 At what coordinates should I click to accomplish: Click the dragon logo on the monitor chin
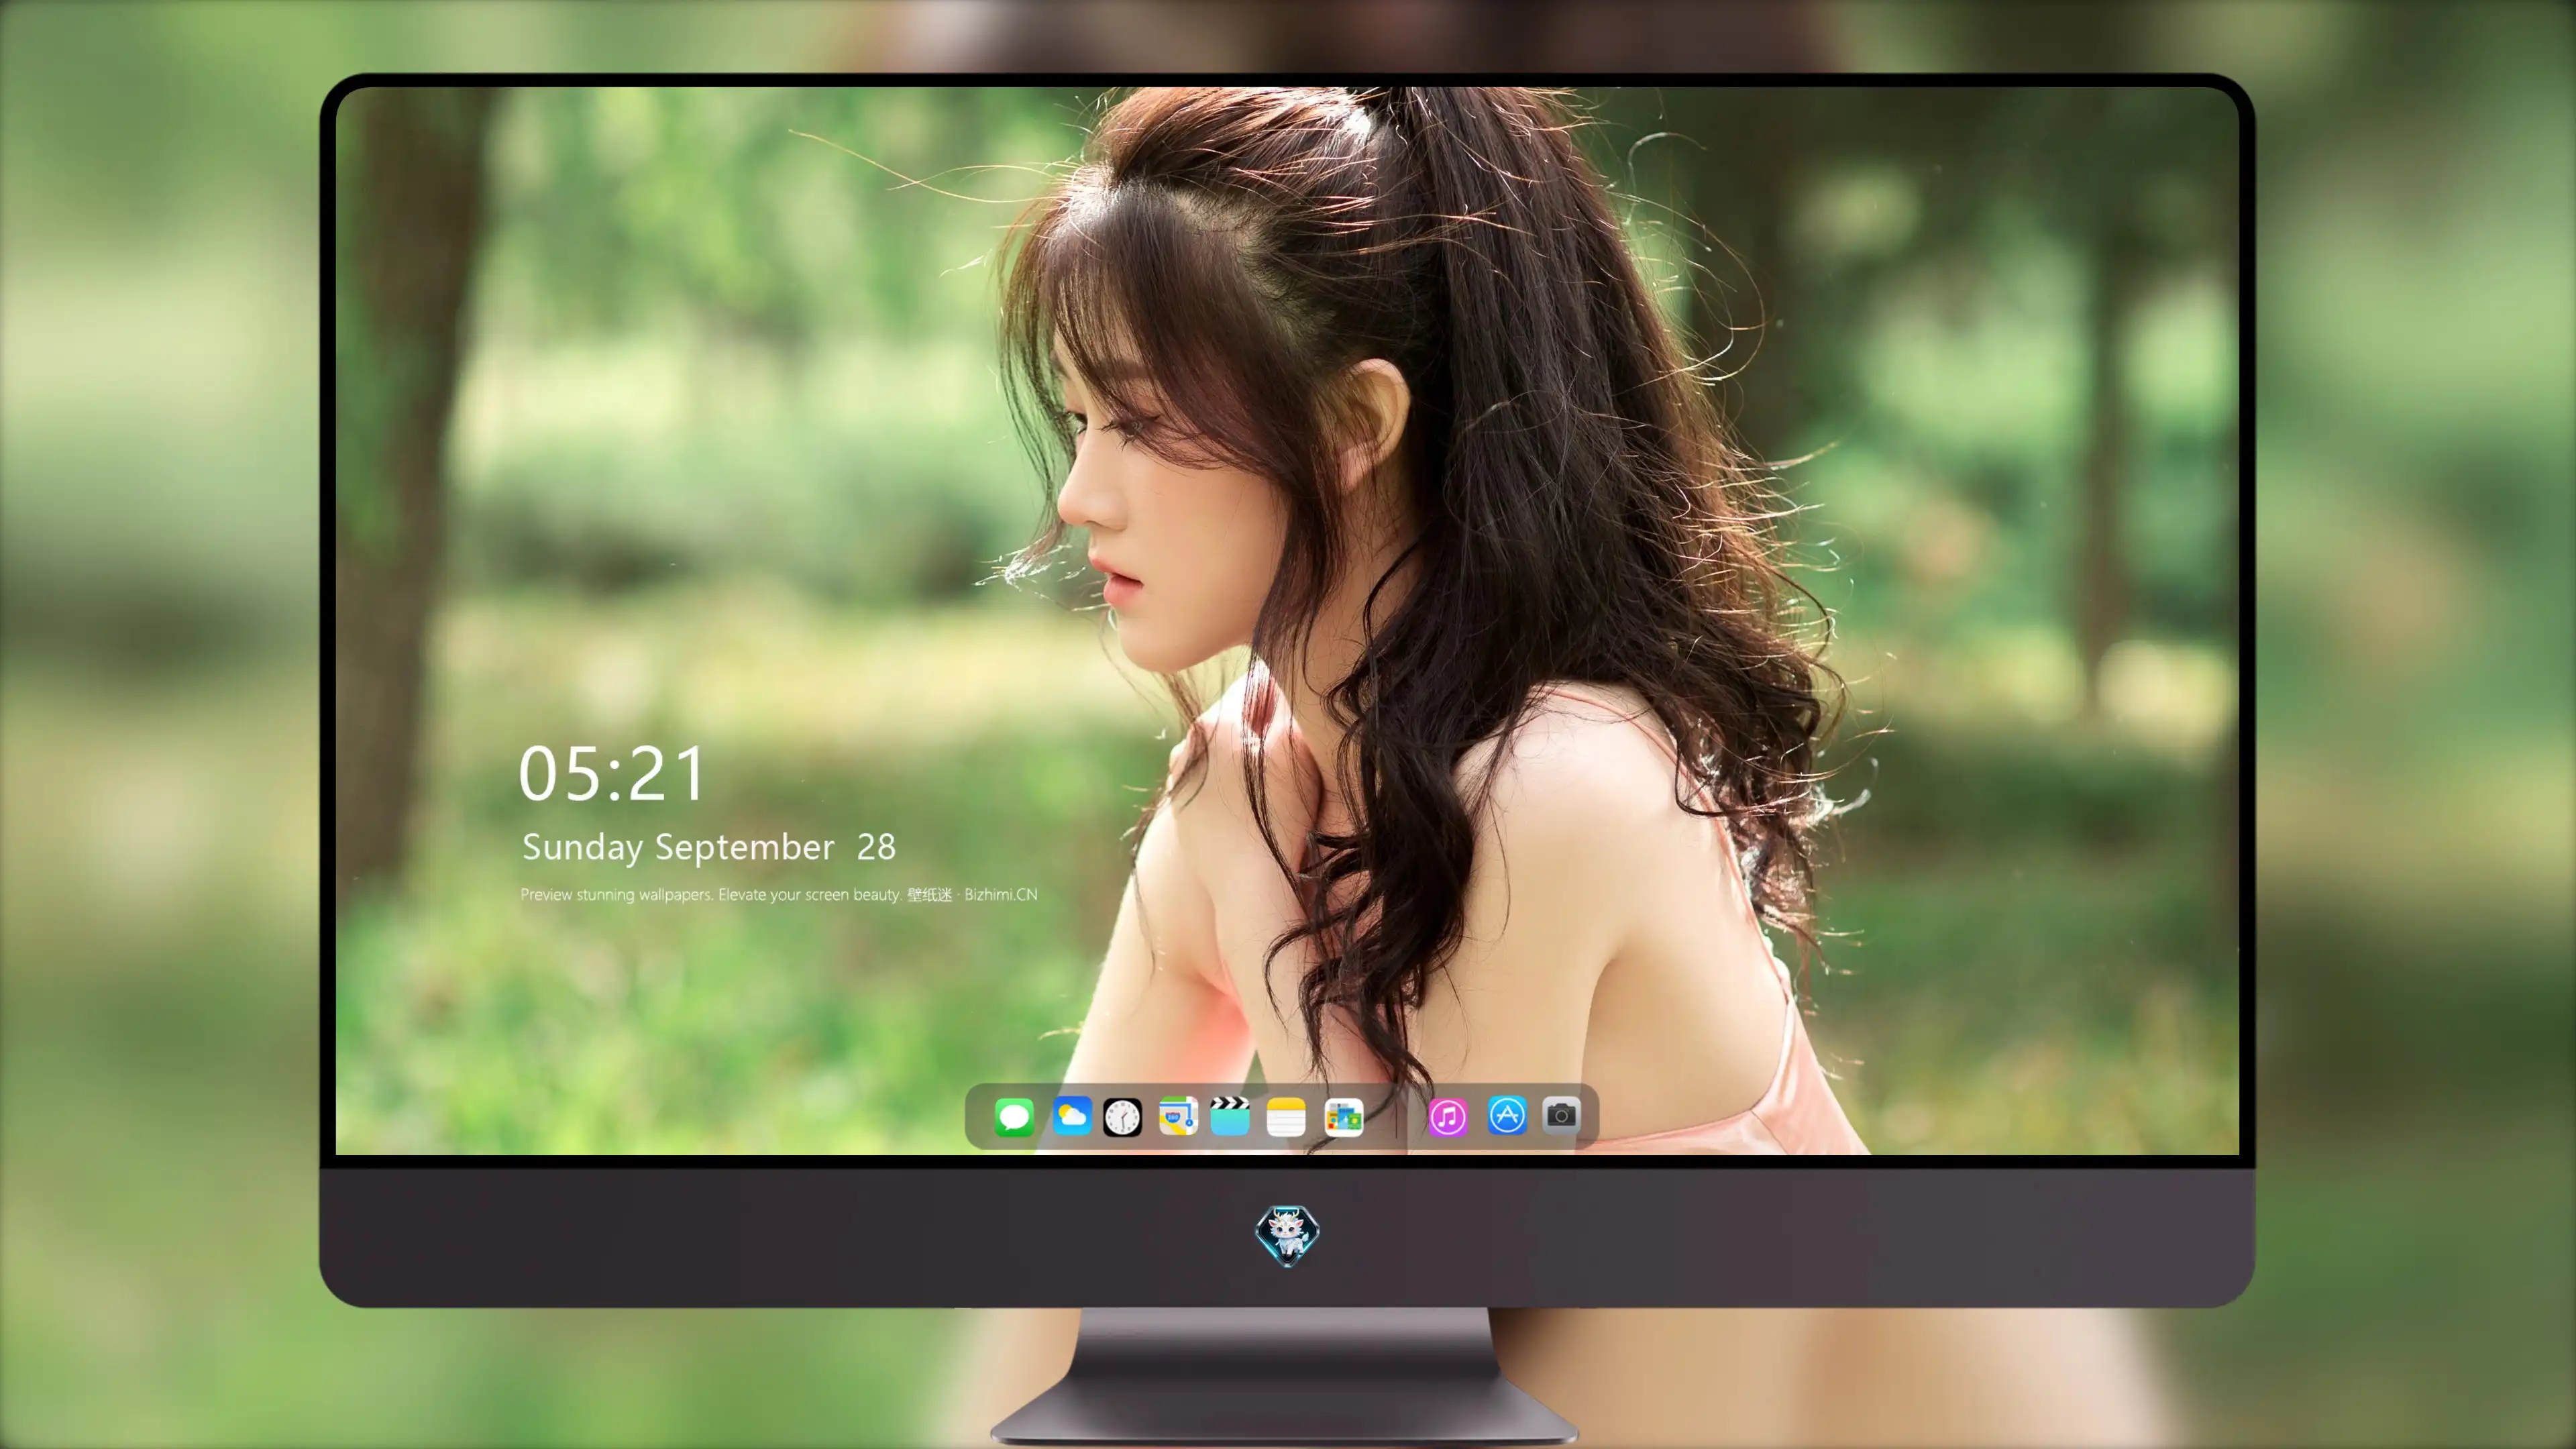pos(1287,1236)
